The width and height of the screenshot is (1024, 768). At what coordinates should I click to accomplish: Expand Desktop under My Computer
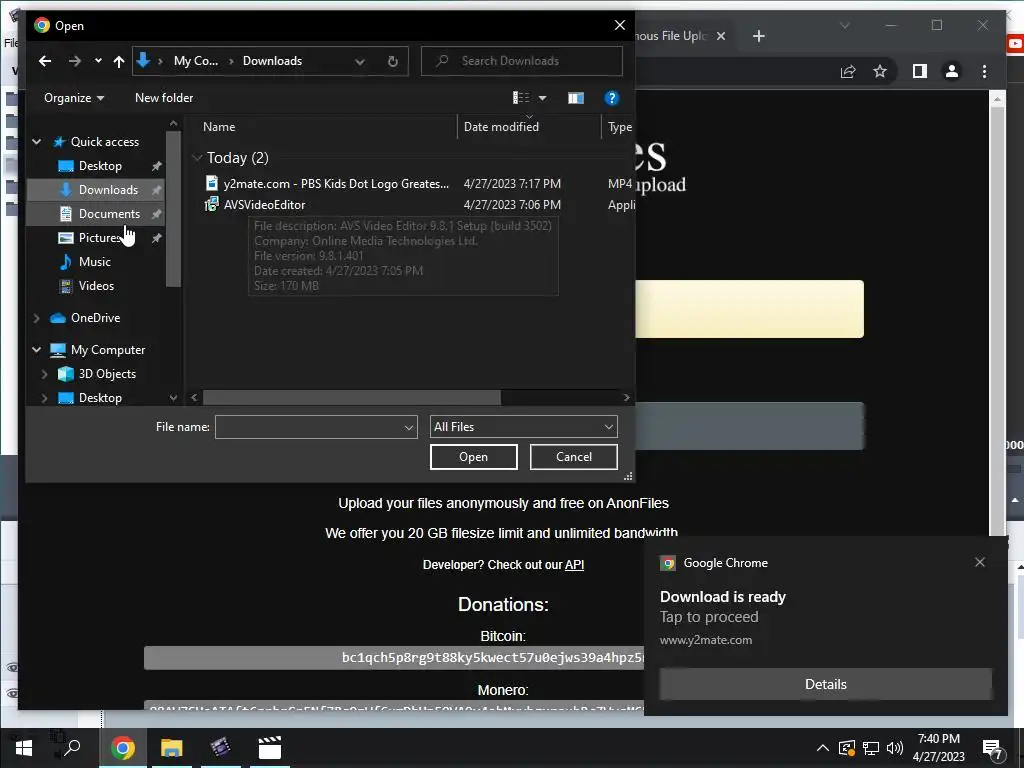tap(44, 398)
